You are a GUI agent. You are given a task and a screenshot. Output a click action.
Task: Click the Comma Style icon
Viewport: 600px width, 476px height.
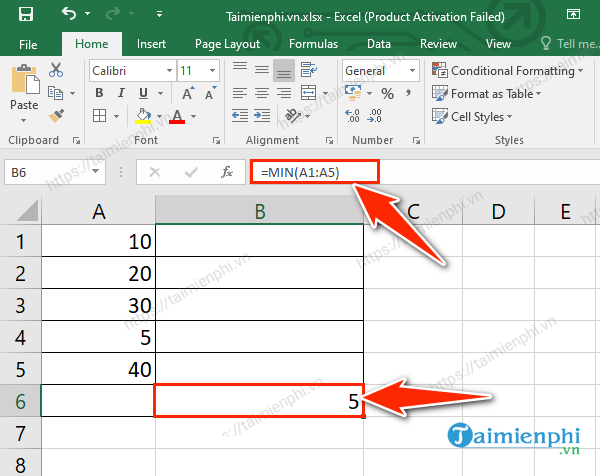(x=408, y=93)
